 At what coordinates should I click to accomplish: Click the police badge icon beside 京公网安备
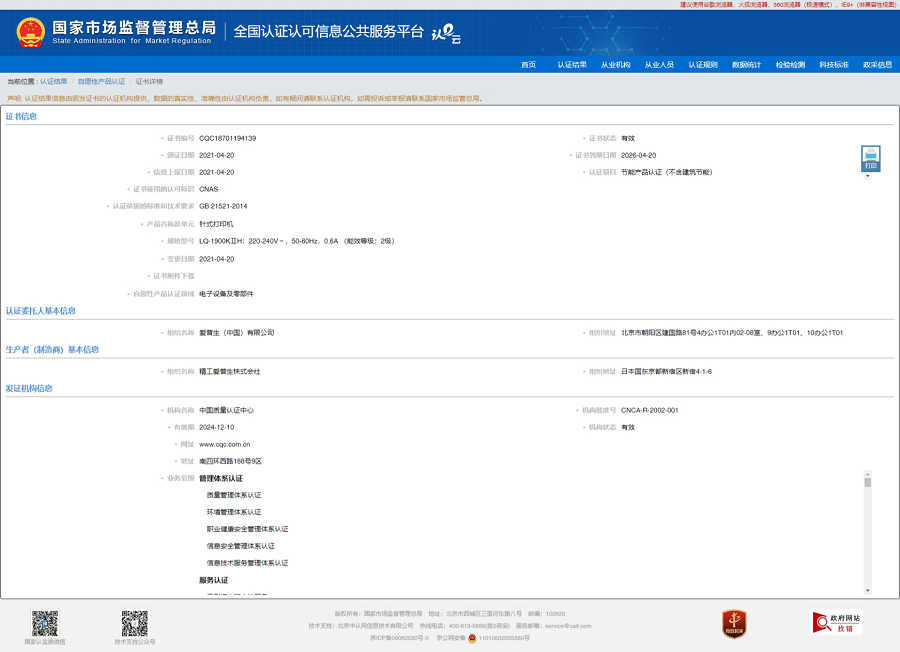click(472, 637)
